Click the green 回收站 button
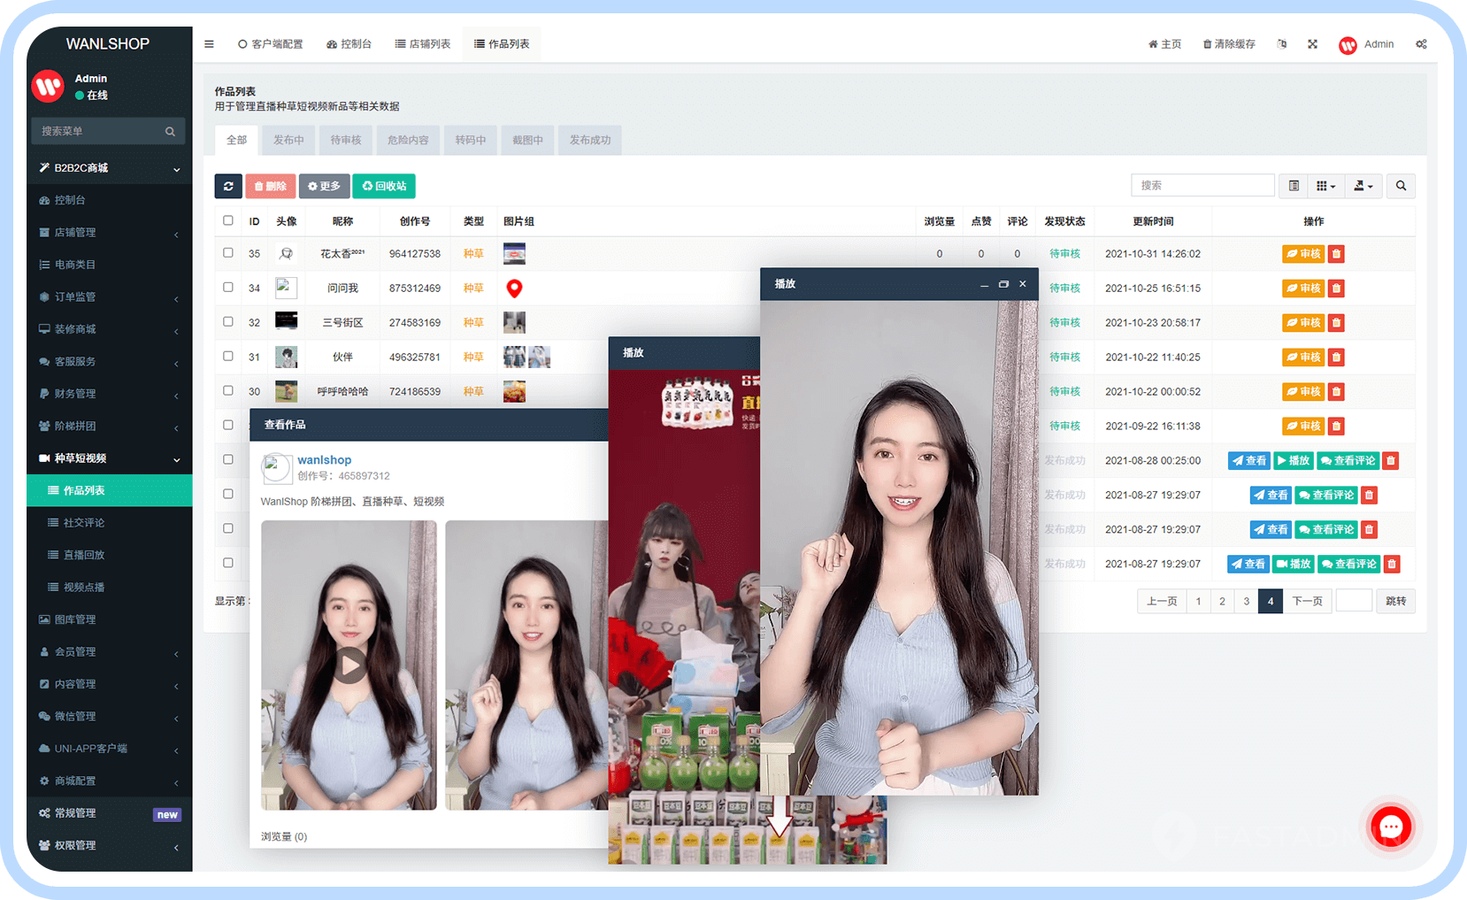The image size is (1467, 900). [384, 186]
